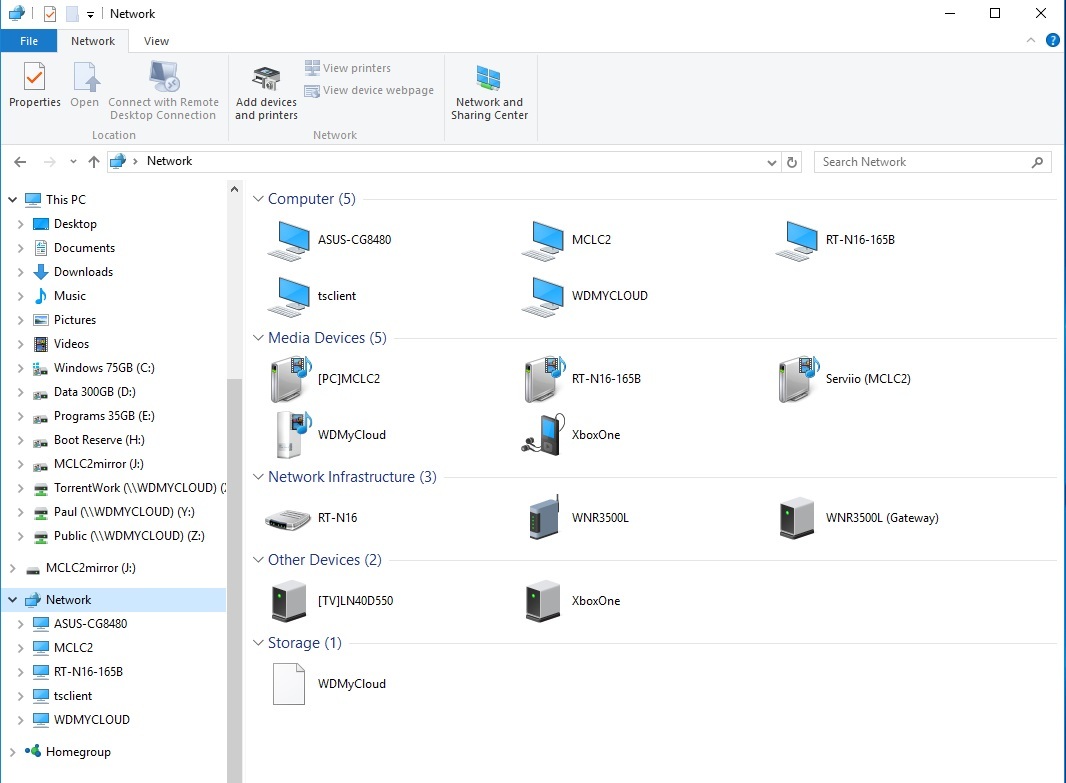Open recent locations dropdown arrow
The image size is (1066, 783).
[x=73, y=162]
